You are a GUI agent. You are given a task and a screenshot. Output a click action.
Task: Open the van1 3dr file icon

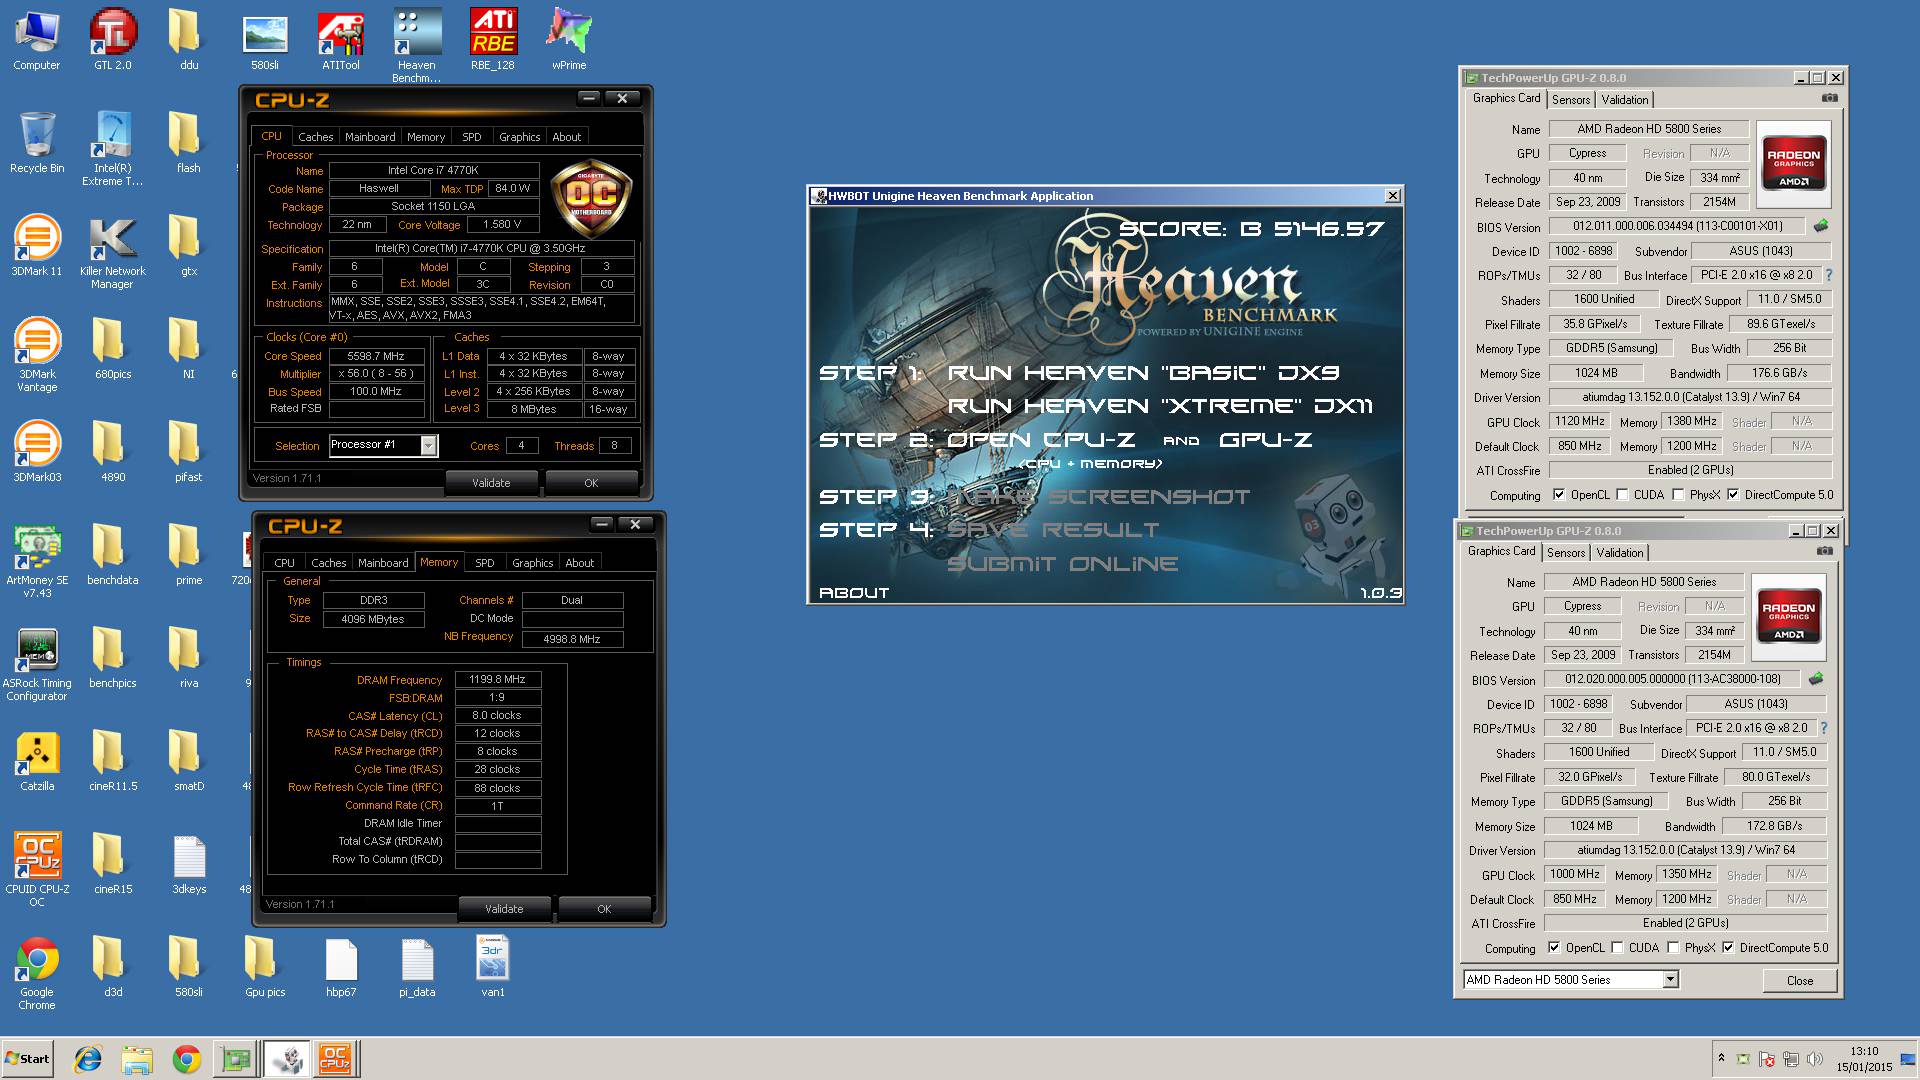click(493, 967)
